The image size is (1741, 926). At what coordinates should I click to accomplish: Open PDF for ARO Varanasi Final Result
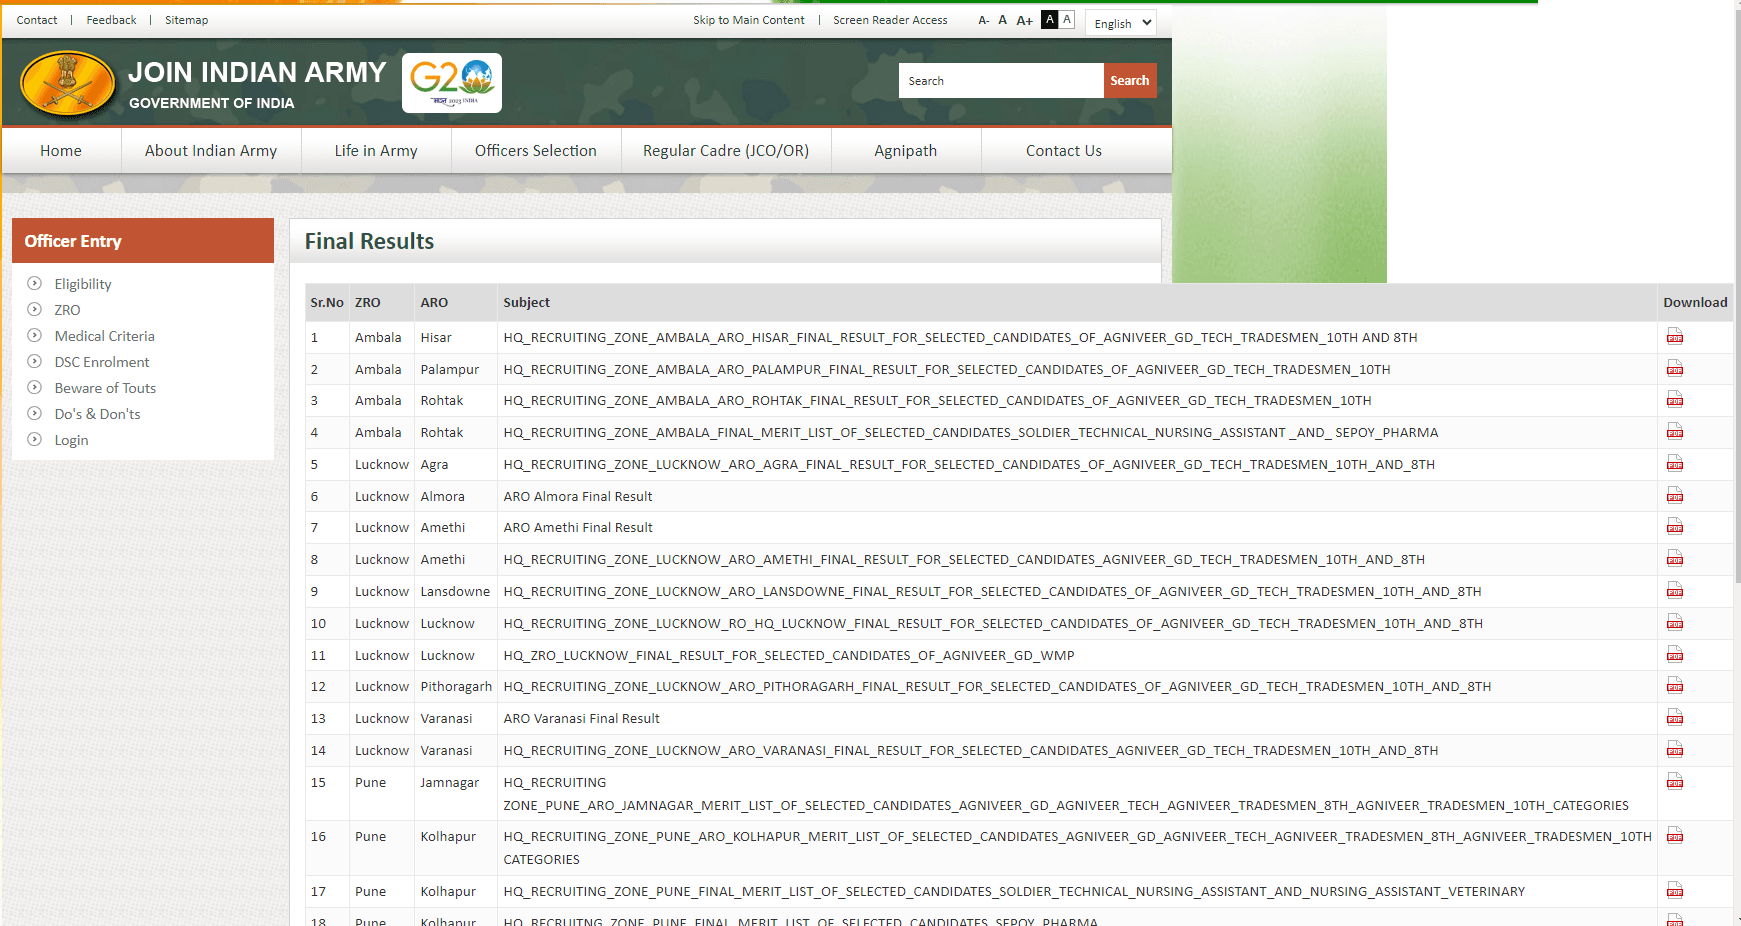[1674, 718]
